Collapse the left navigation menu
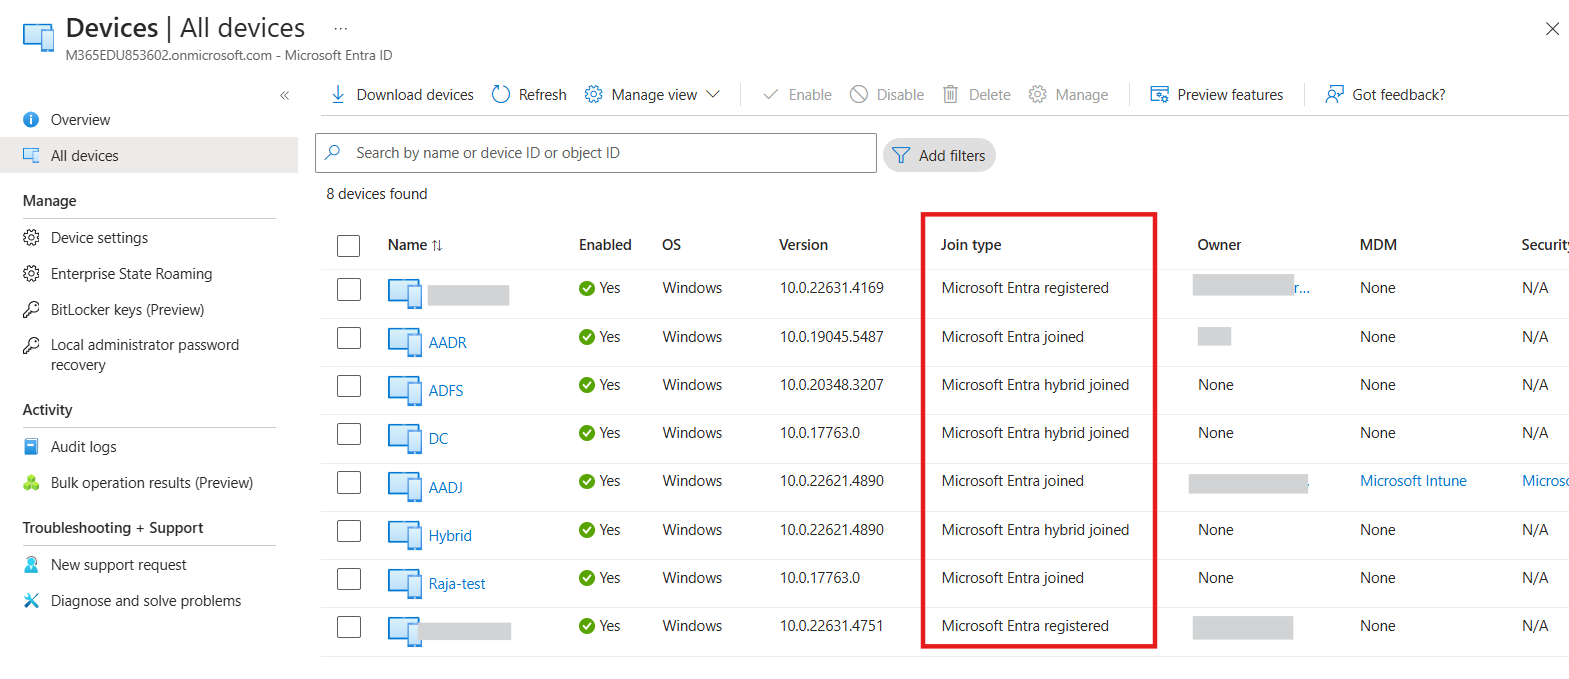 click(x=284, y=95)
